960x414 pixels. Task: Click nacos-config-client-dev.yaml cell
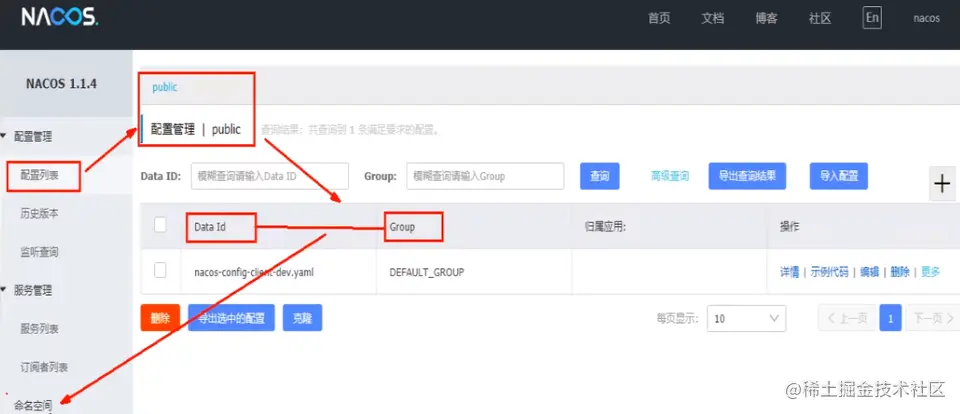click(254, 272)
